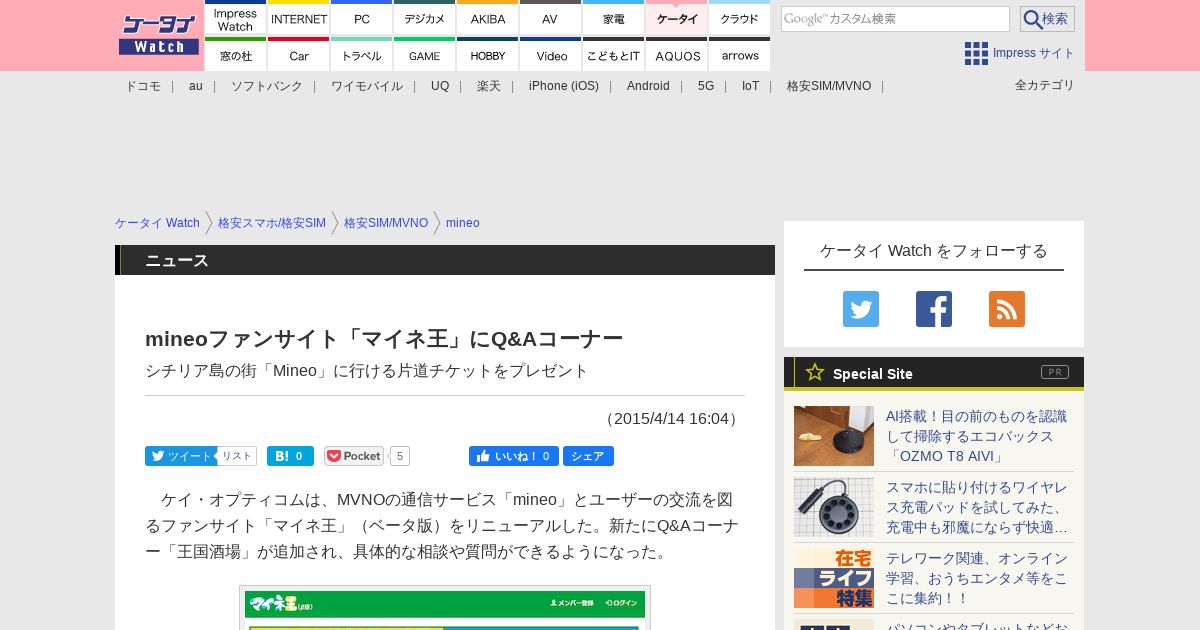Open the wireless charging pad thumbnail
This screenshot has height=630, width=1200.
coord(834,507)
